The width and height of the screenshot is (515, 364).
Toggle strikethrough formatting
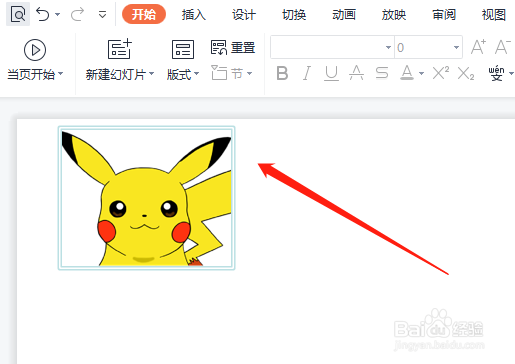(x=382, y=73)
